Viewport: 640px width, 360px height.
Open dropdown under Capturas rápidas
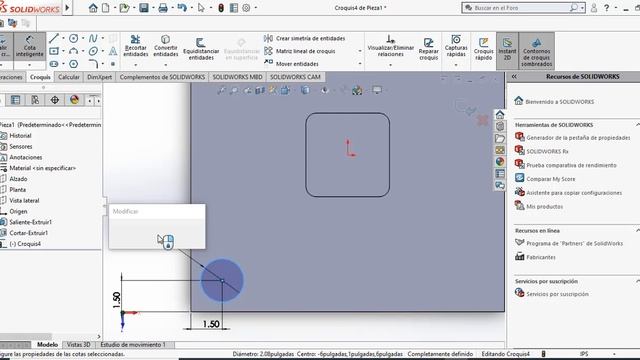pyautogui.click(x=456, y=65)
